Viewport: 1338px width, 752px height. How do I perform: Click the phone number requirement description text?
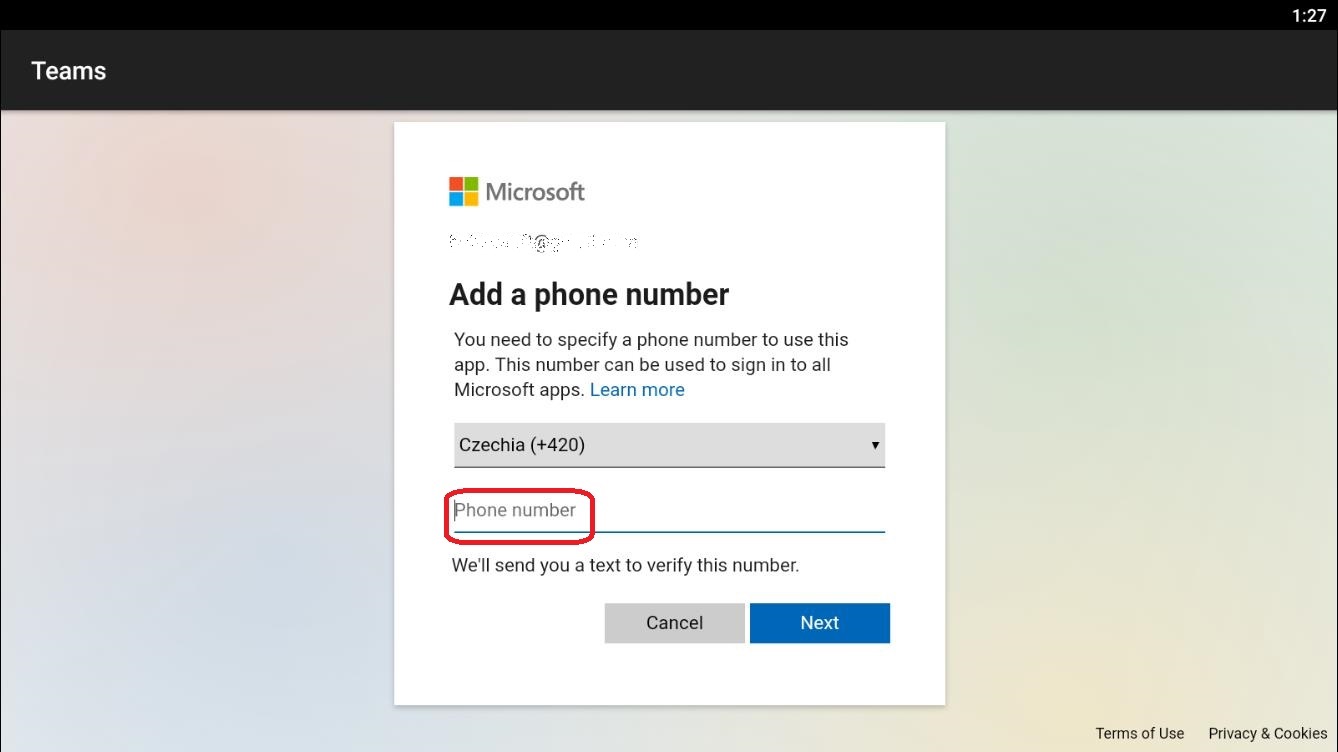pos(651,365)
